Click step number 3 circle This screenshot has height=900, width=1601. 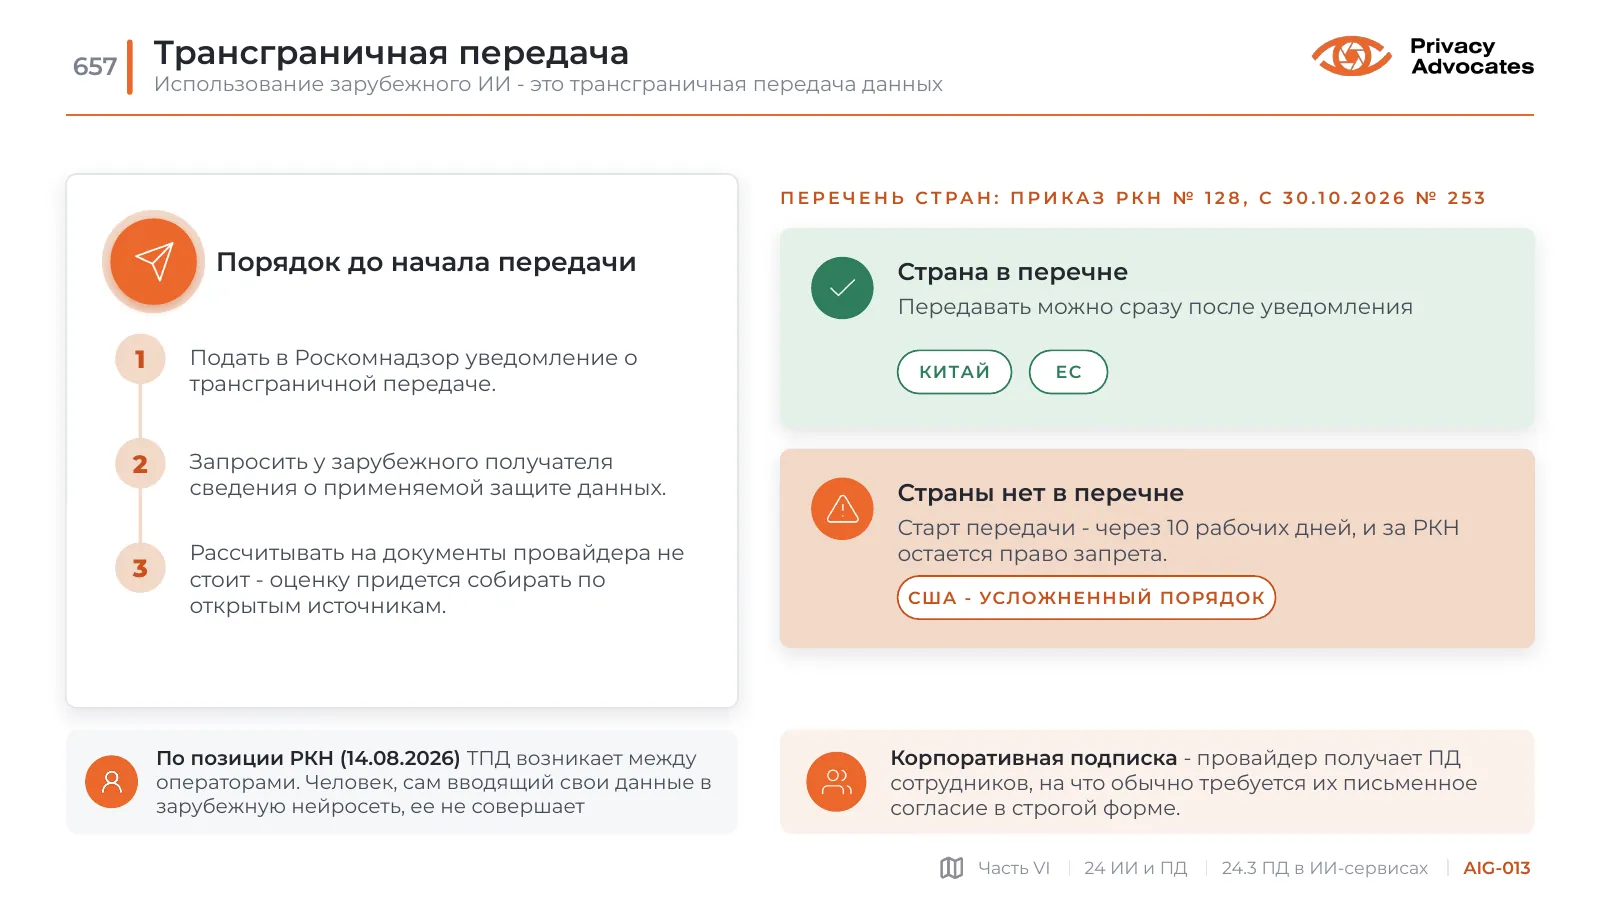click(x=140, y=568)
